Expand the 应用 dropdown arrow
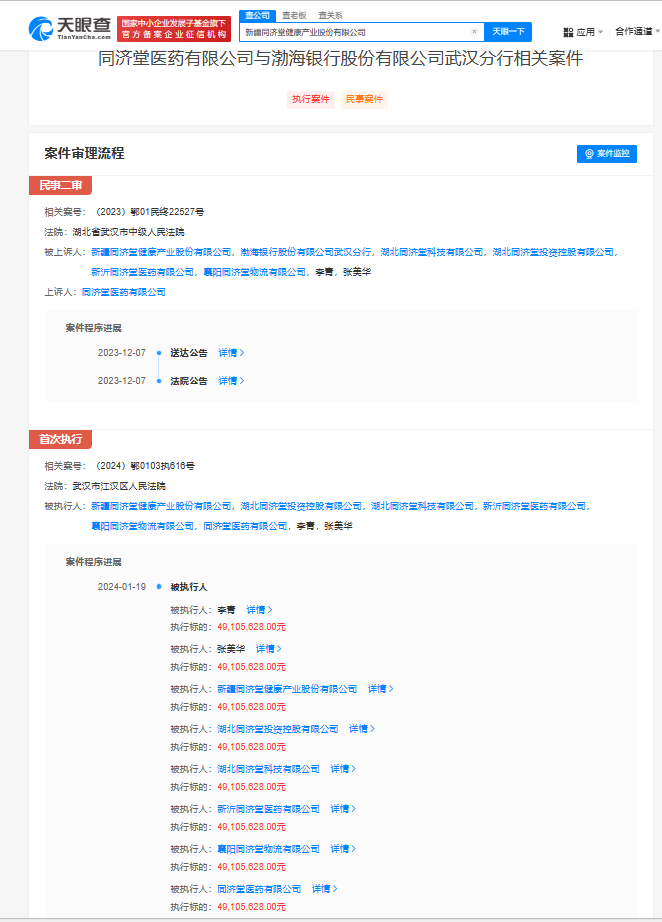662x922 pixels. pyautogui.click(x=600, y=32)
